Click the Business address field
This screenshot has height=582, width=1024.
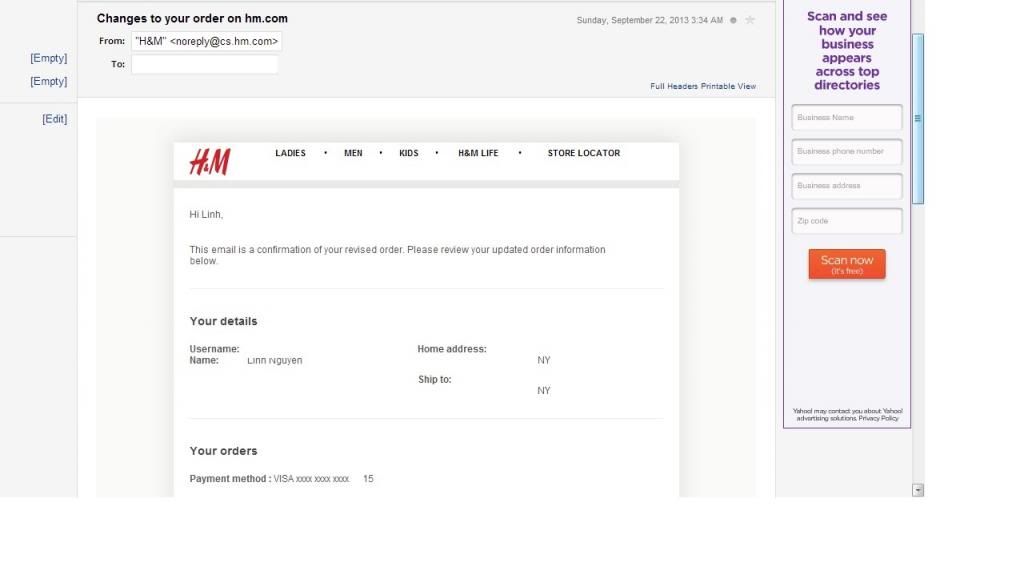pyautogui.click(x=846, y=186)
